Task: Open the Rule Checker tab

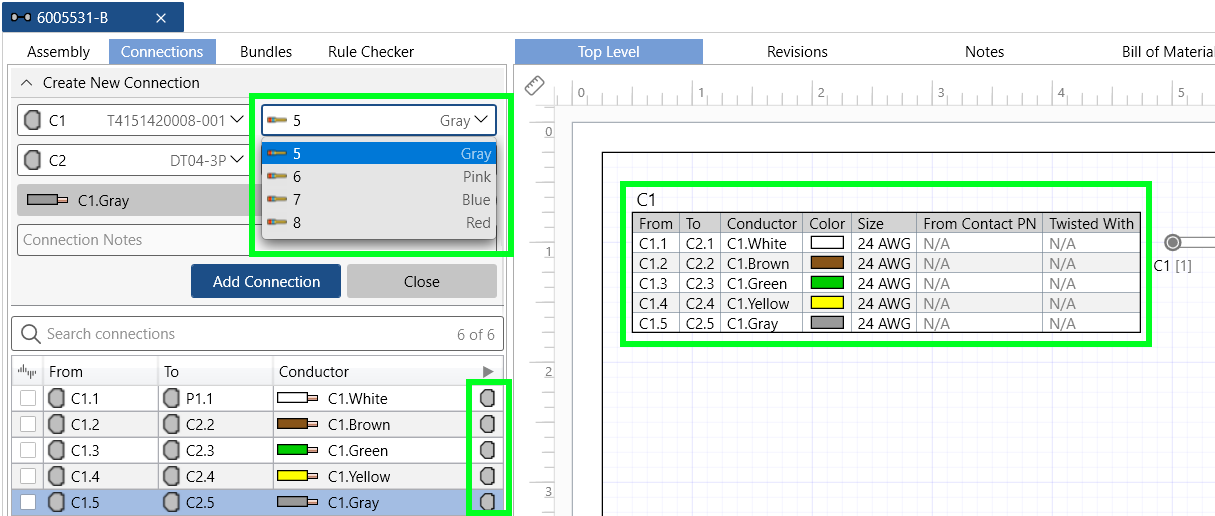Action: (x=371, y=52)
